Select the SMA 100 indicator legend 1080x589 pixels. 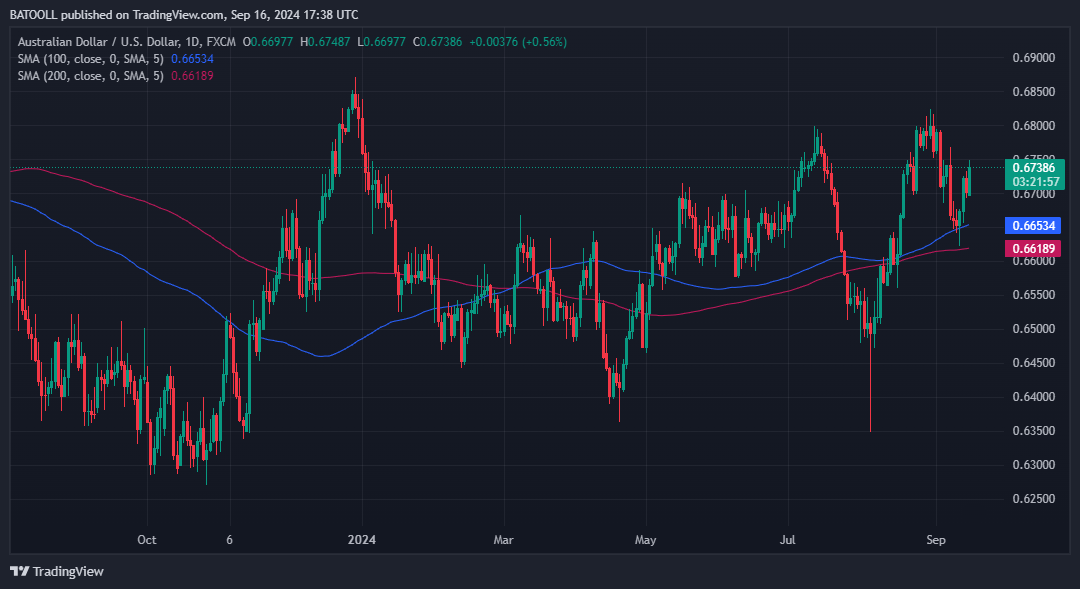[x=91, y=59]
